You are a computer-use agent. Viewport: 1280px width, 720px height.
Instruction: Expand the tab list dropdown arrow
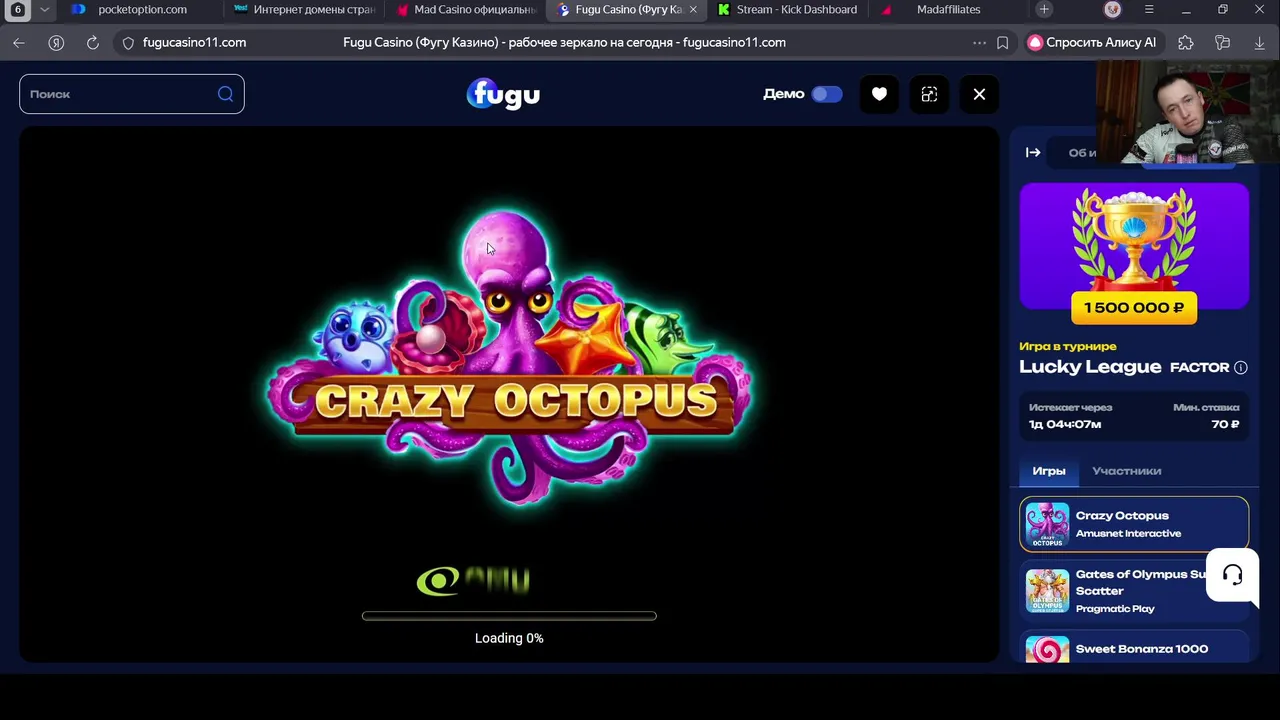coord(44,10)
